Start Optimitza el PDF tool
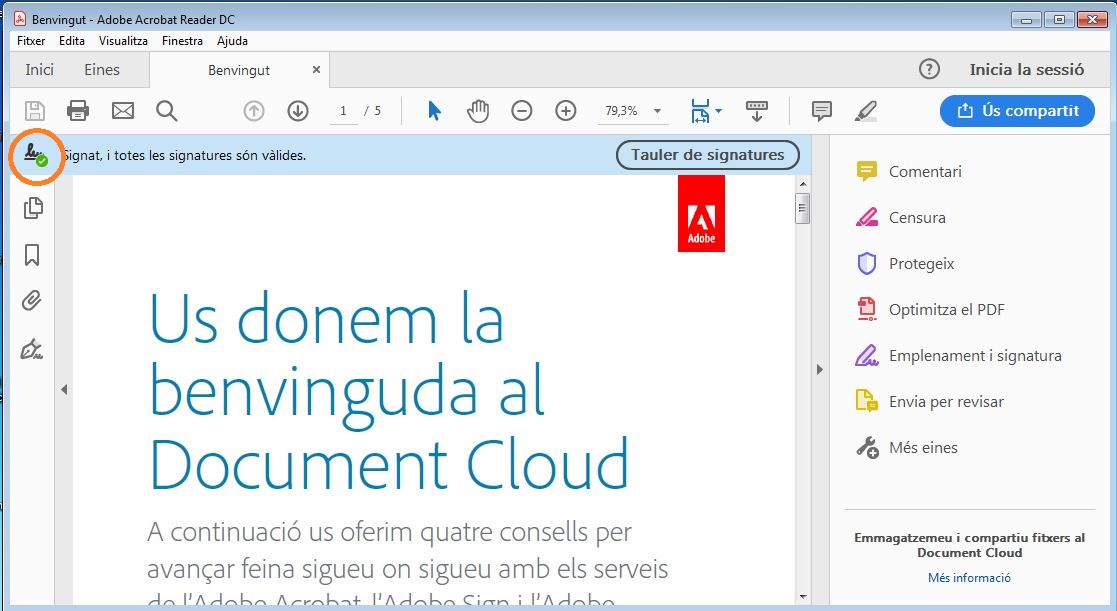Screen dimensions: 1117x611 click(930, 310)
